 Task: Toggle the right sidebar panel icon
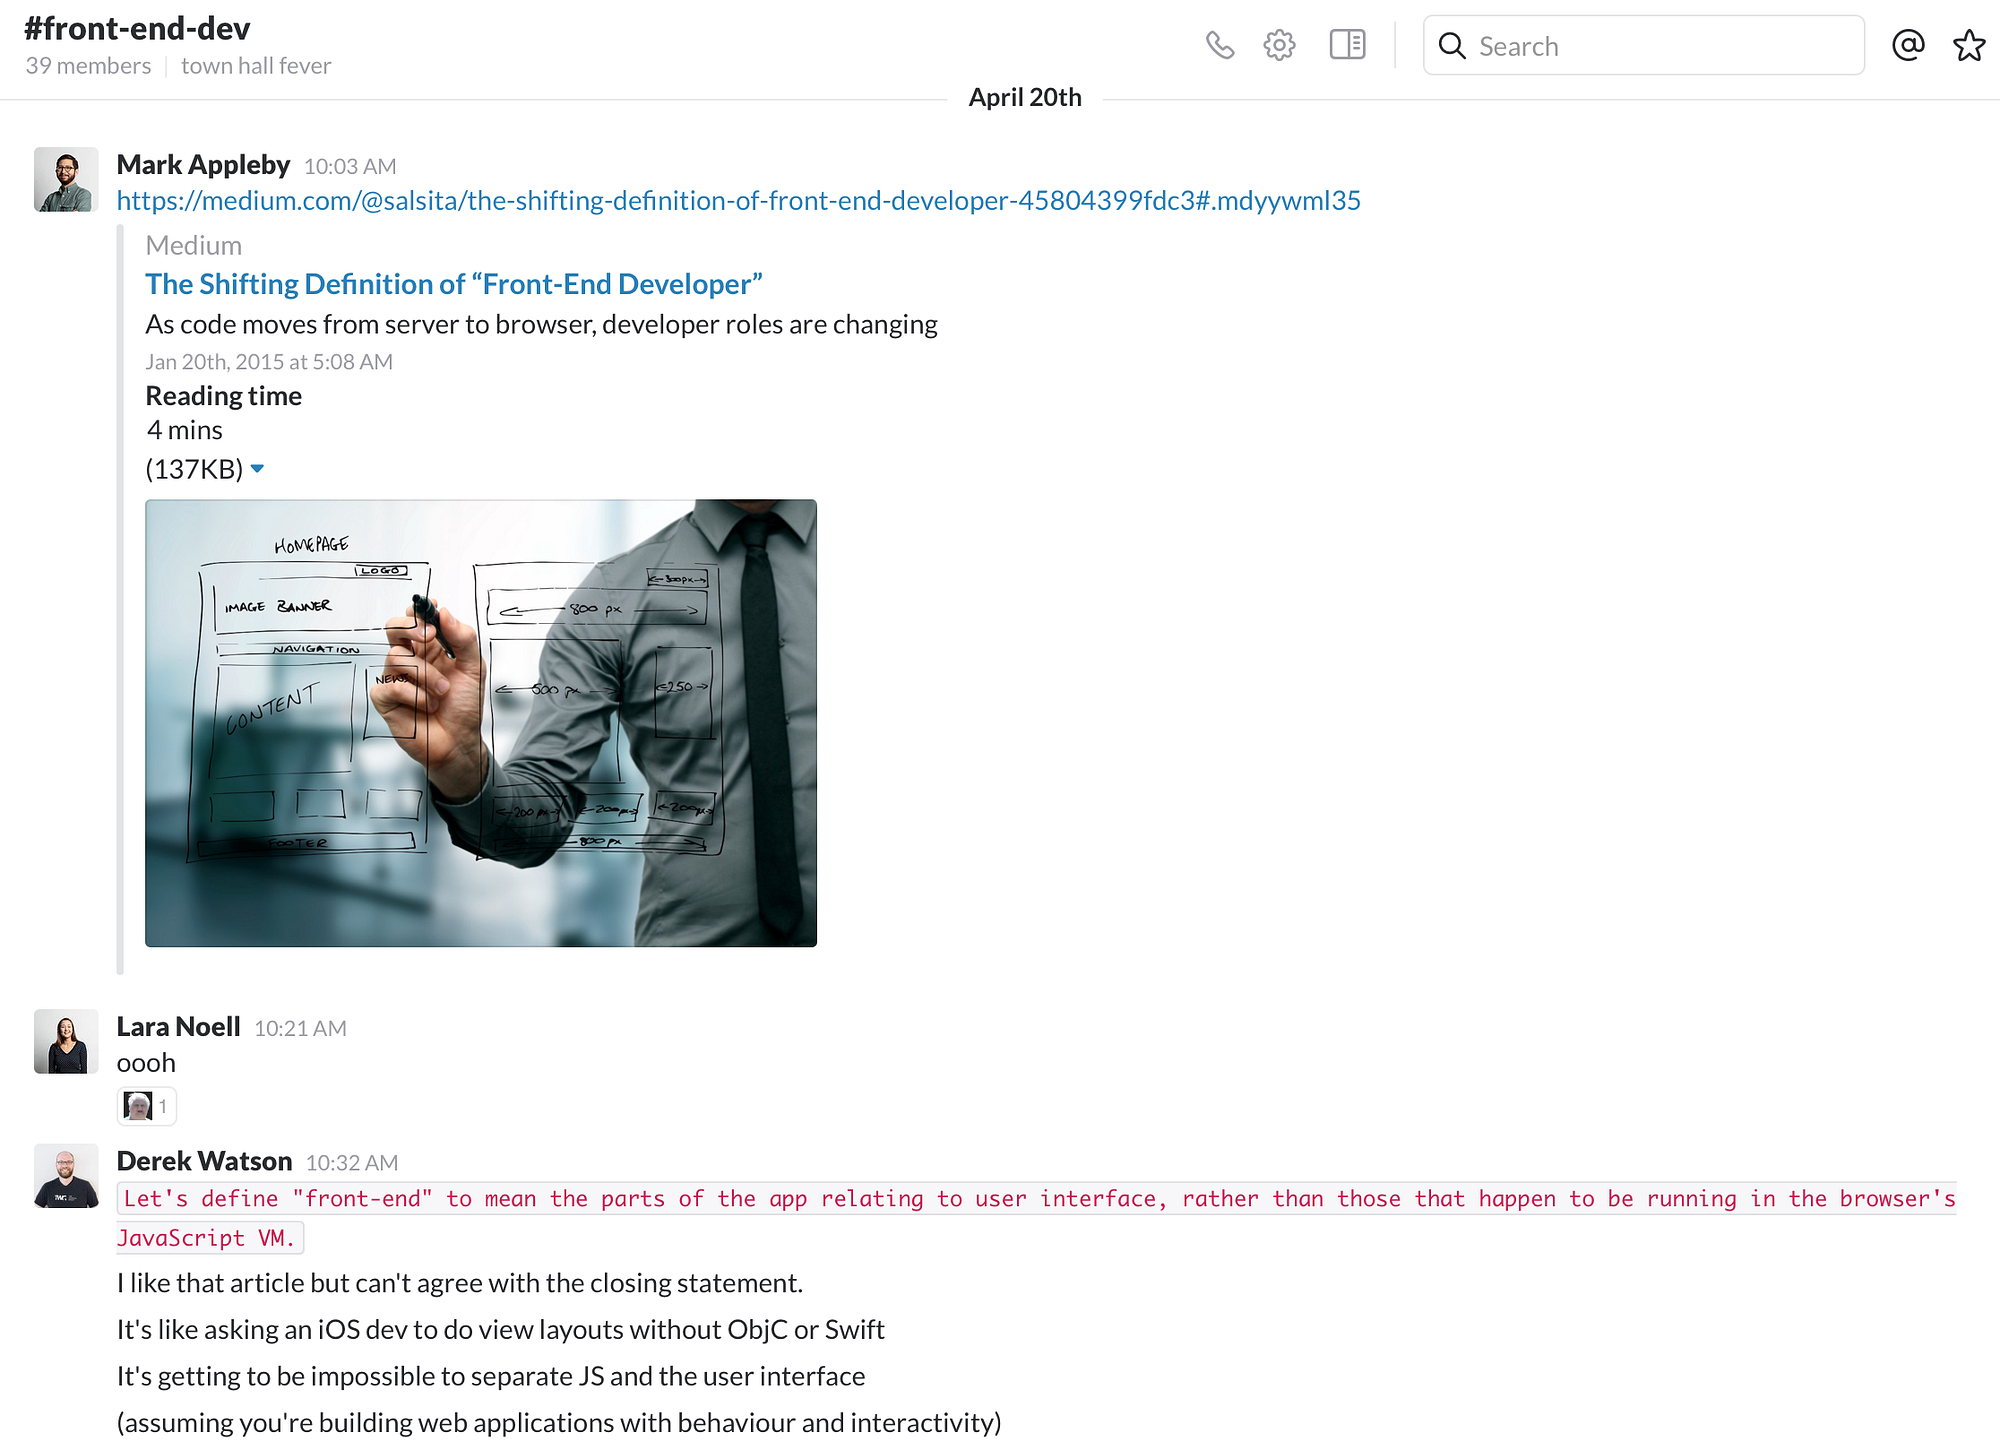1347,45
